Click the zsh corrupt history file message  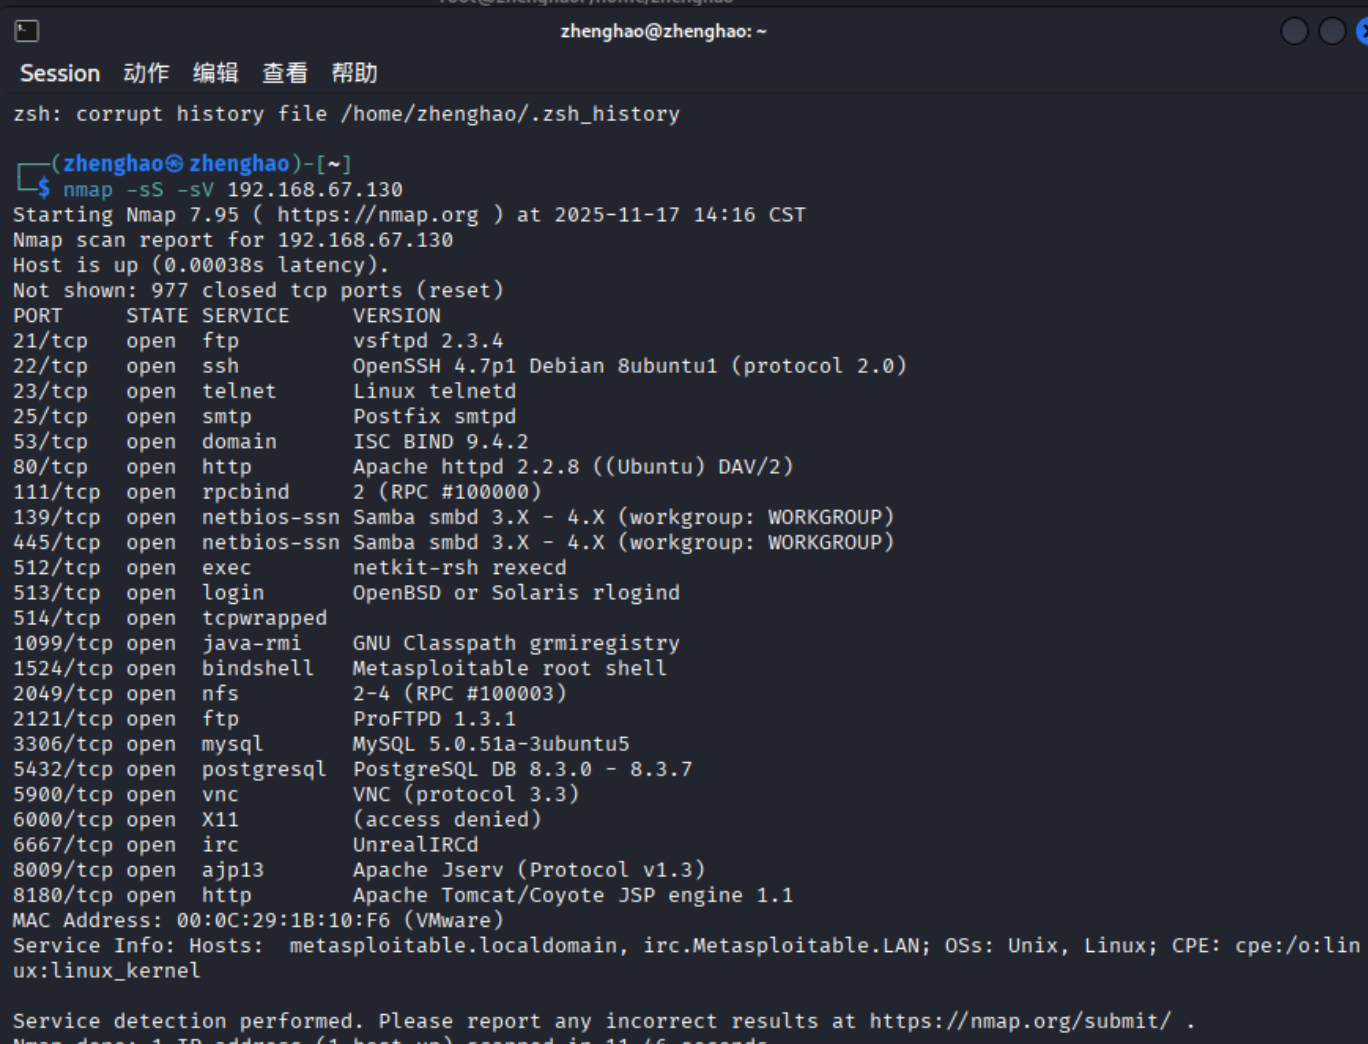(x=346, y=114)
